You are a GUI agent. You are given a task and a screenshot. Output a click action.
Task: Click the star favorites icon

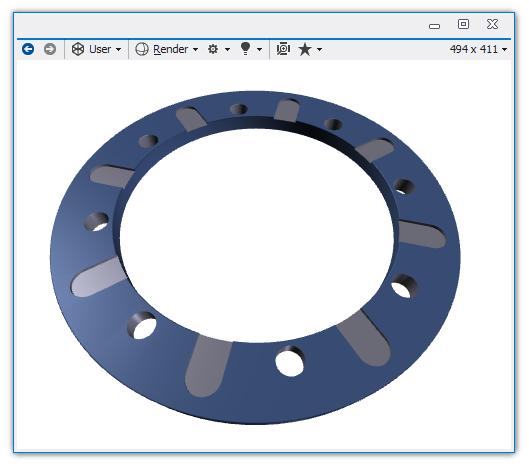(305, 49)
